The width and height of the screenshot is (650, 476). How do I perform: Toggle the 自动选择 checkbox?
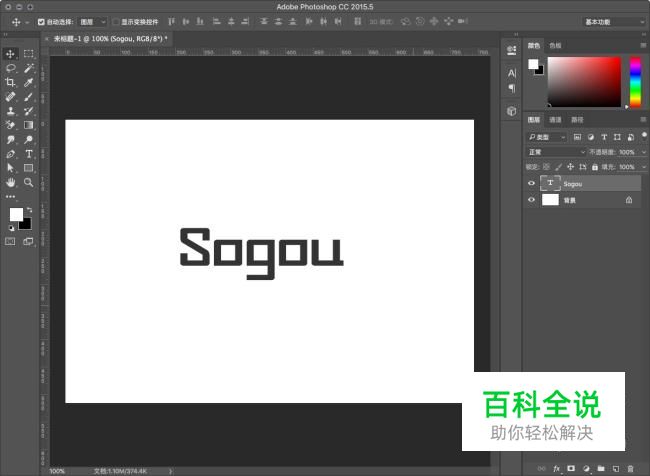pos(41,21)
